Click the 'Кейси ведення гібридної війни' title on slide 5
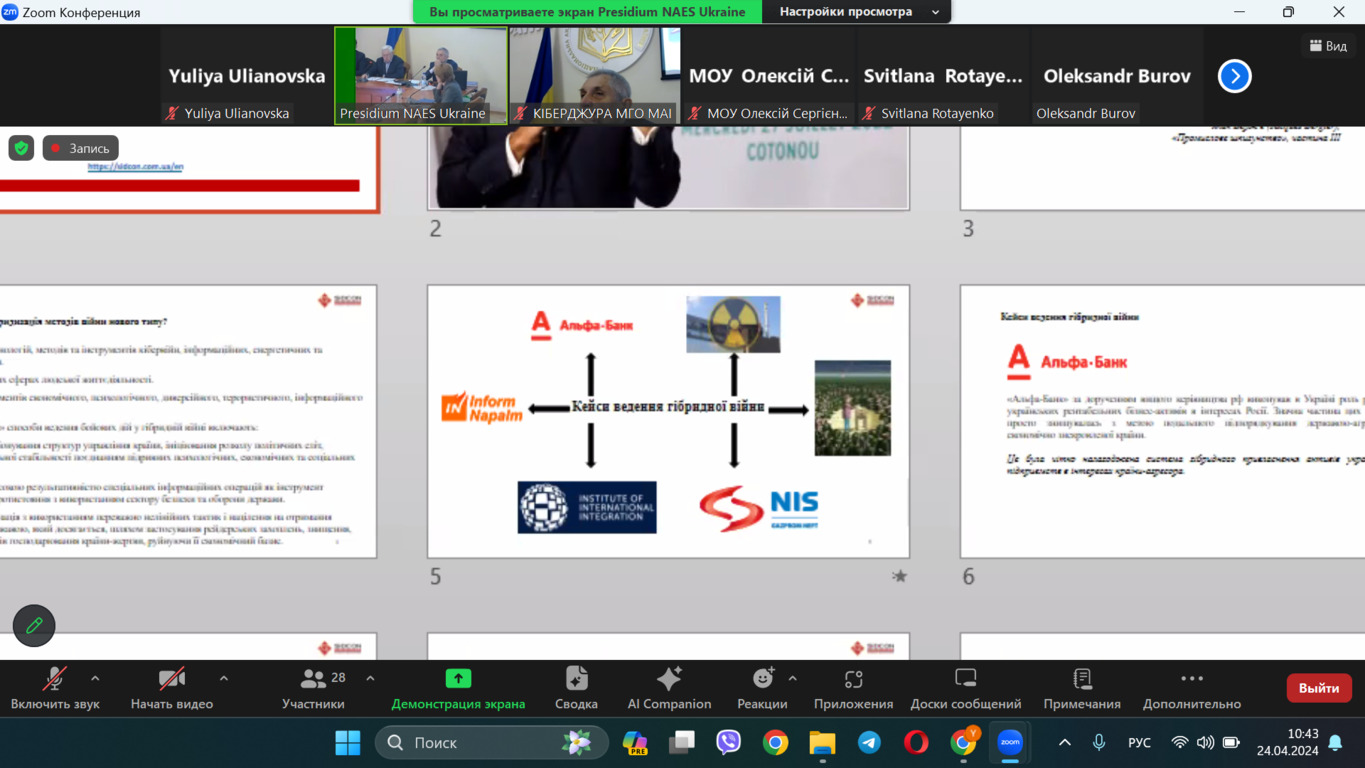This screenshot has height=768, width=1365. tap(668, 407)
